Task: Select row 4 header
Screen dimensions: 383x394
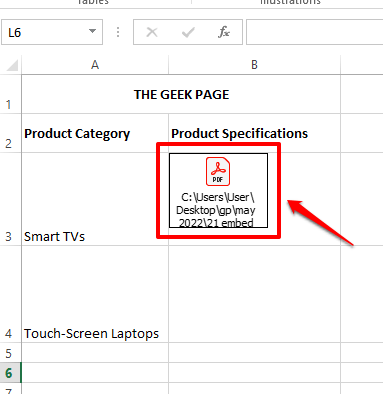Action: 10,294
